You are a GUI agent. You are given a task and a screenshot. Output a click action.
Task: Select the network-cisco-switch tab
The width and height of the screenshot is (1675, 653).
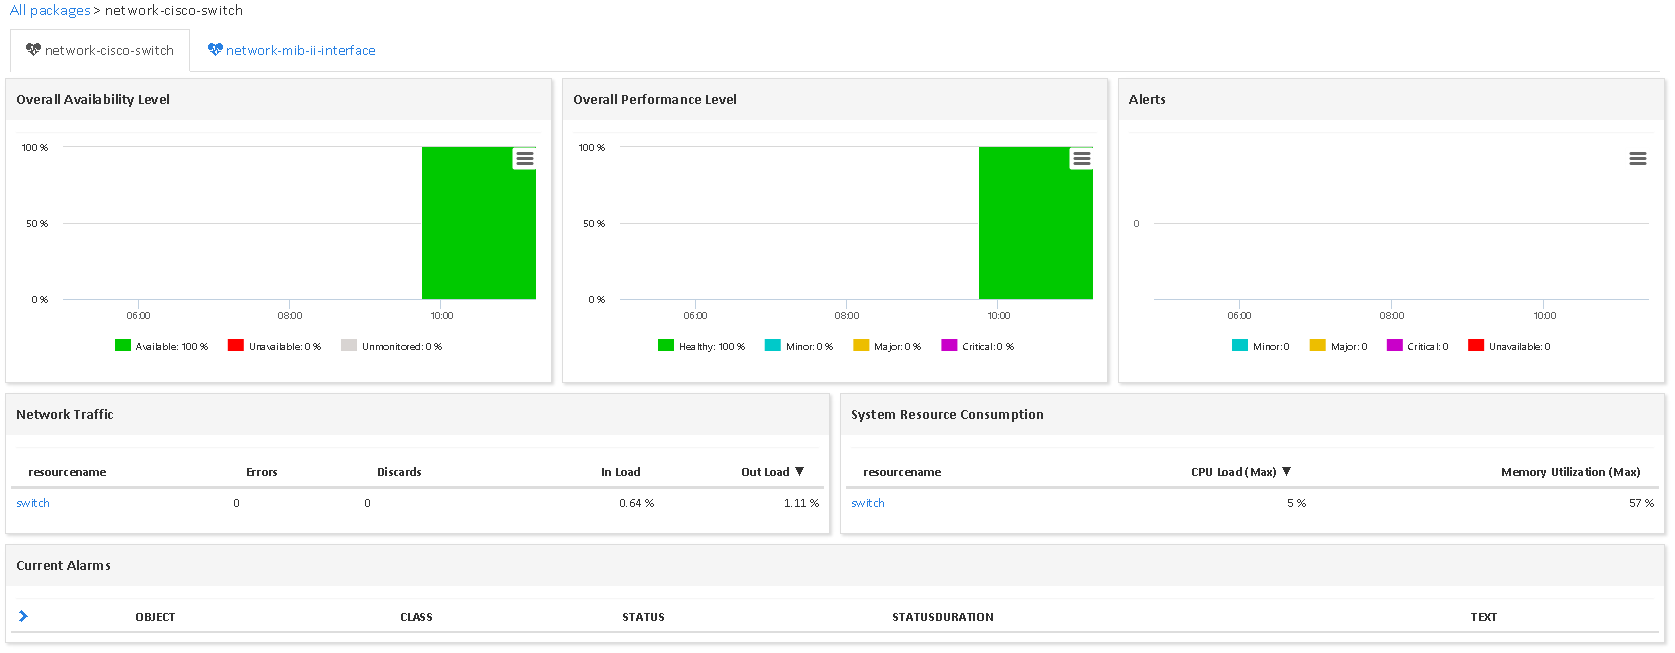[109, 51]
